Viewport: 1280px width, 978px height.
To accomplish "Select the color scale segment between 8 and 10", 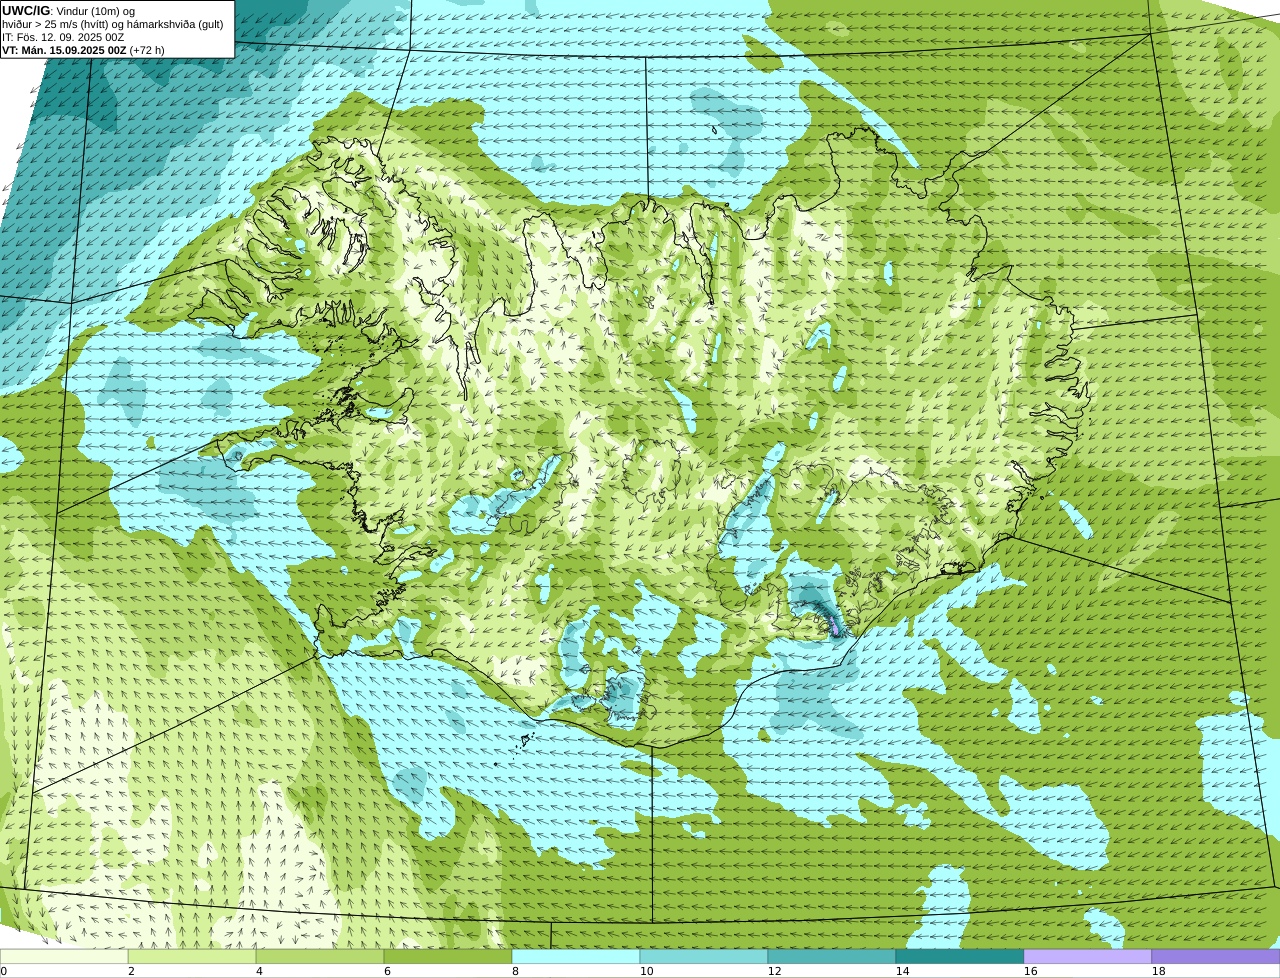I will pyautogui.click(x=576, y=957).
